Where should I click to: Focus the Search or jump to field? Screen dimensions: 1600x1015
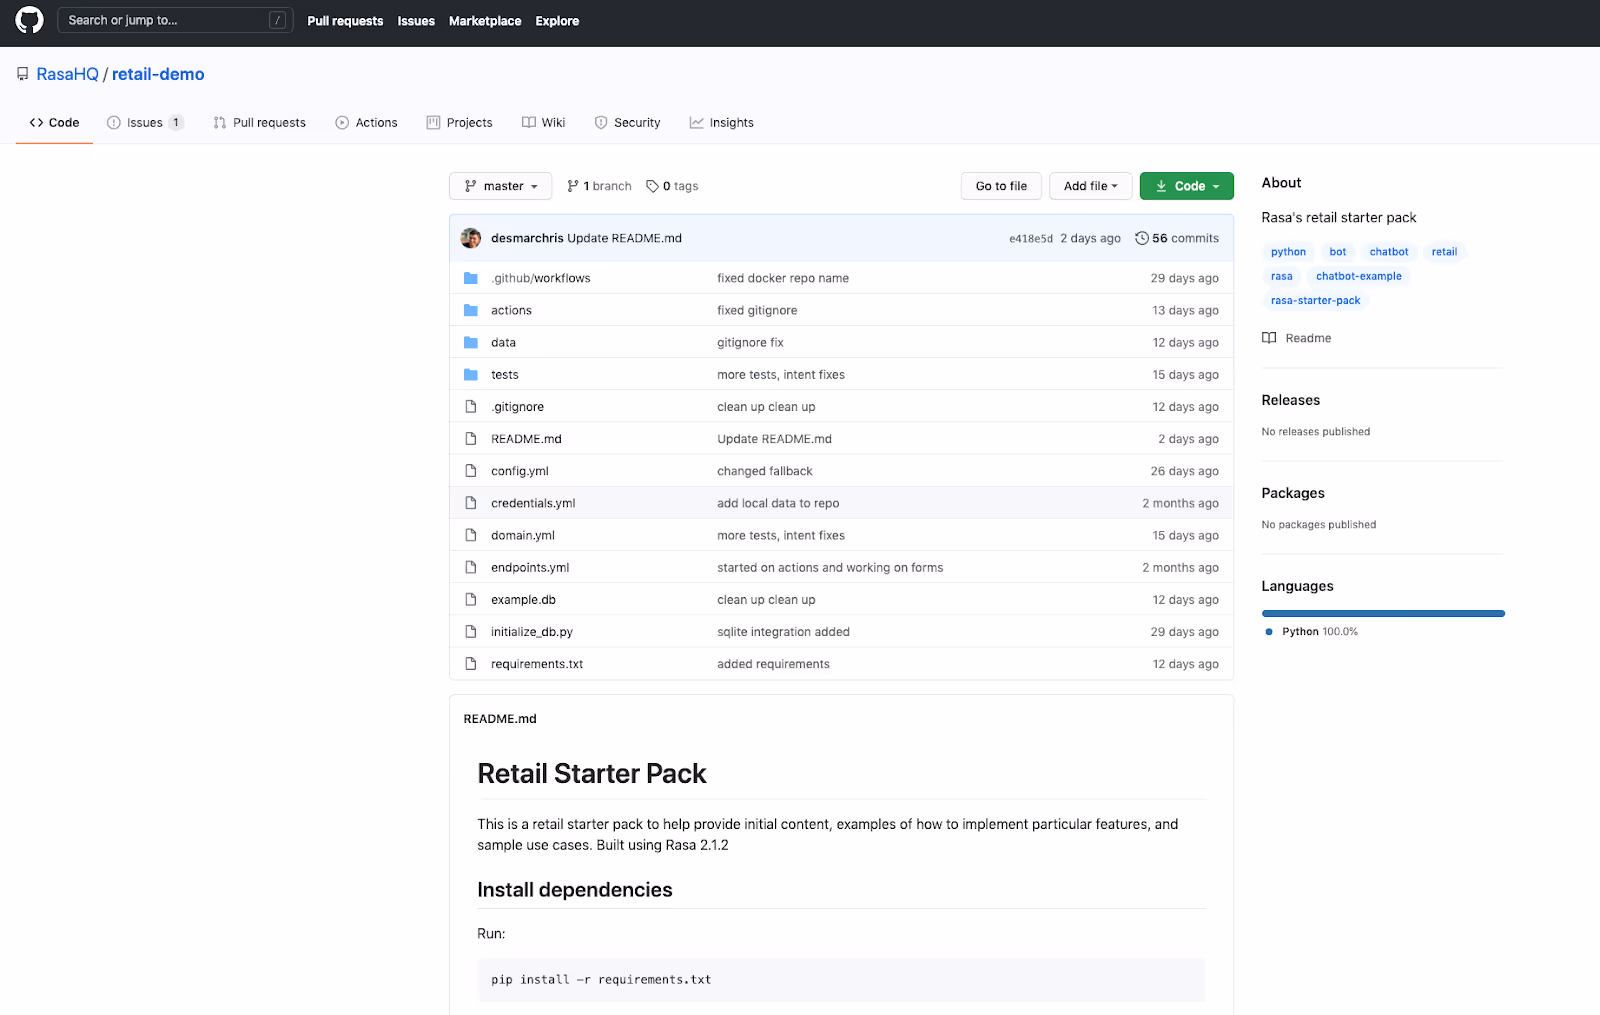pos(175,20)
